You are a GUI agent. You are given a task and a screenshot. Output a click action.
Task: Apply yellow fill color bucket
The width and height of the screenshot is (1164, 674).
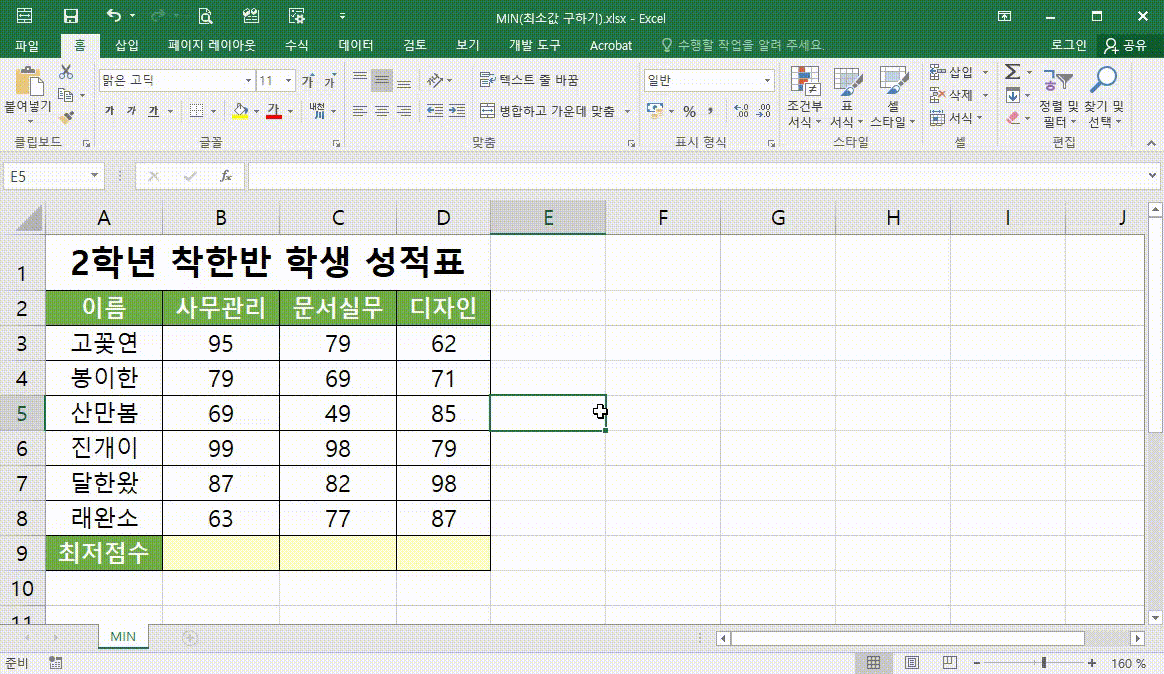(x=240, y=111)
